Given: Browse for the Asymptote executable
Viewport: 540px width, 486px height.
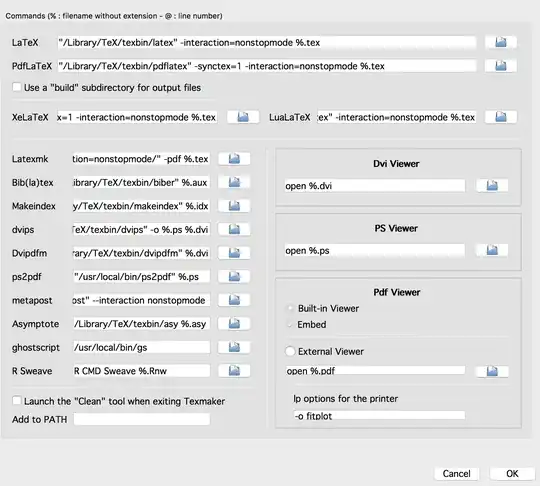Looking at the screenshot, I should [x=234, y=324].
